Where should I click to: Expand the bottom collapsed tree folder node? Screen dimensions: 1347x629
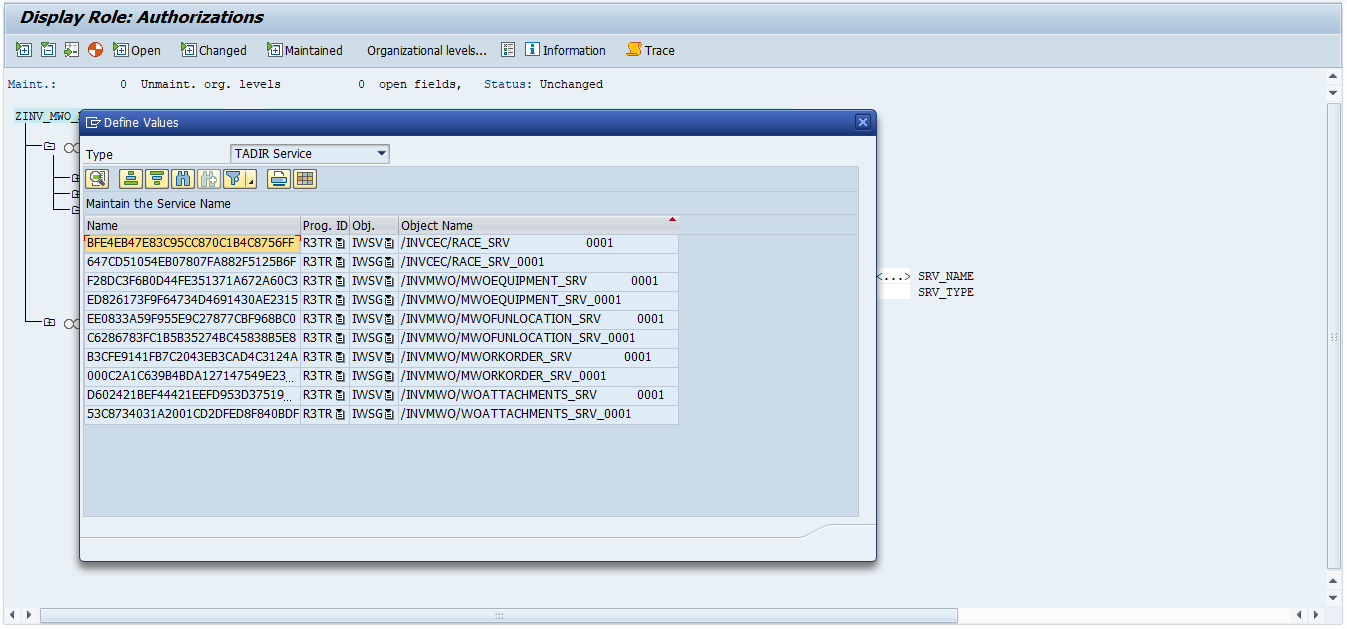(x=49, y=322)
